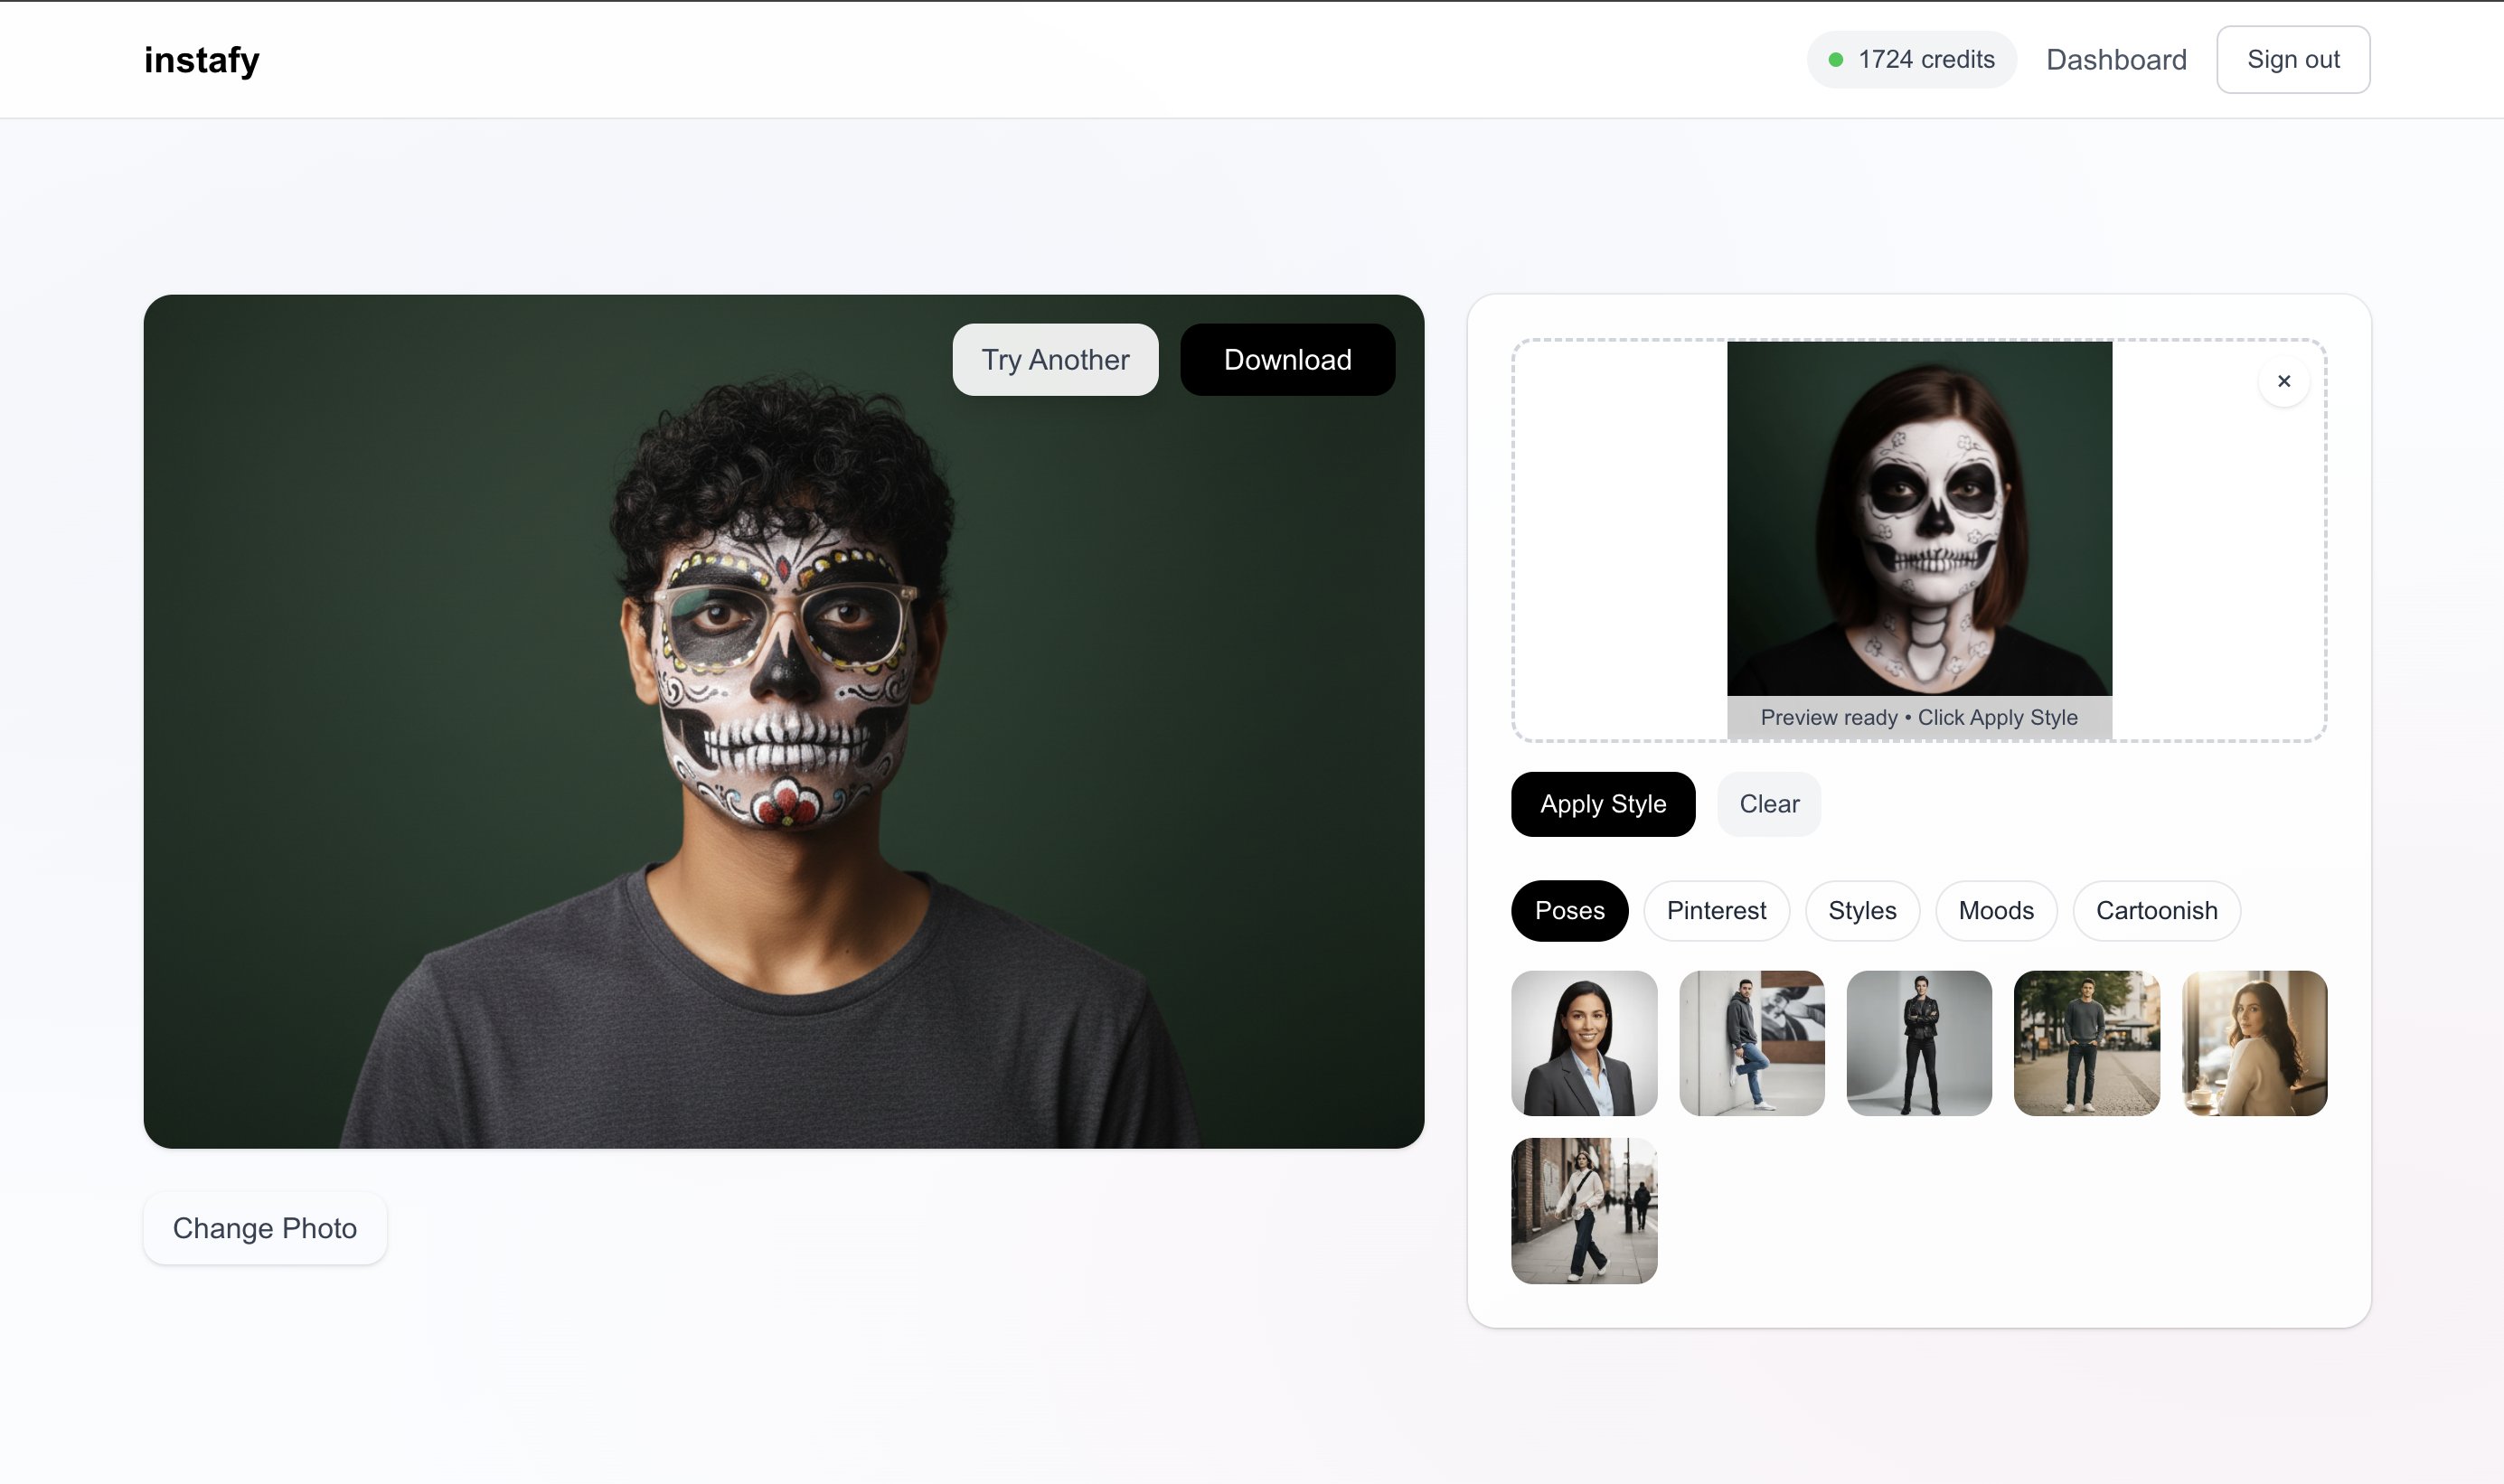Image resolution: width=2504 pixels, height=1484 pixels.
Task: Clear the selected style preview
Action: pyautogui.click(x=1768, y=804)
